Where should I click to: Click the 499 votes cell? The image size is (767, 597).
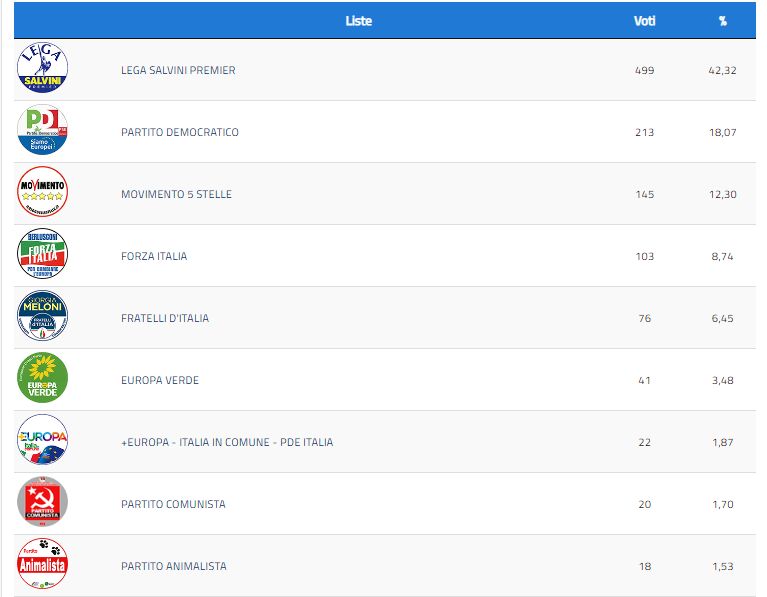(644, 70)
